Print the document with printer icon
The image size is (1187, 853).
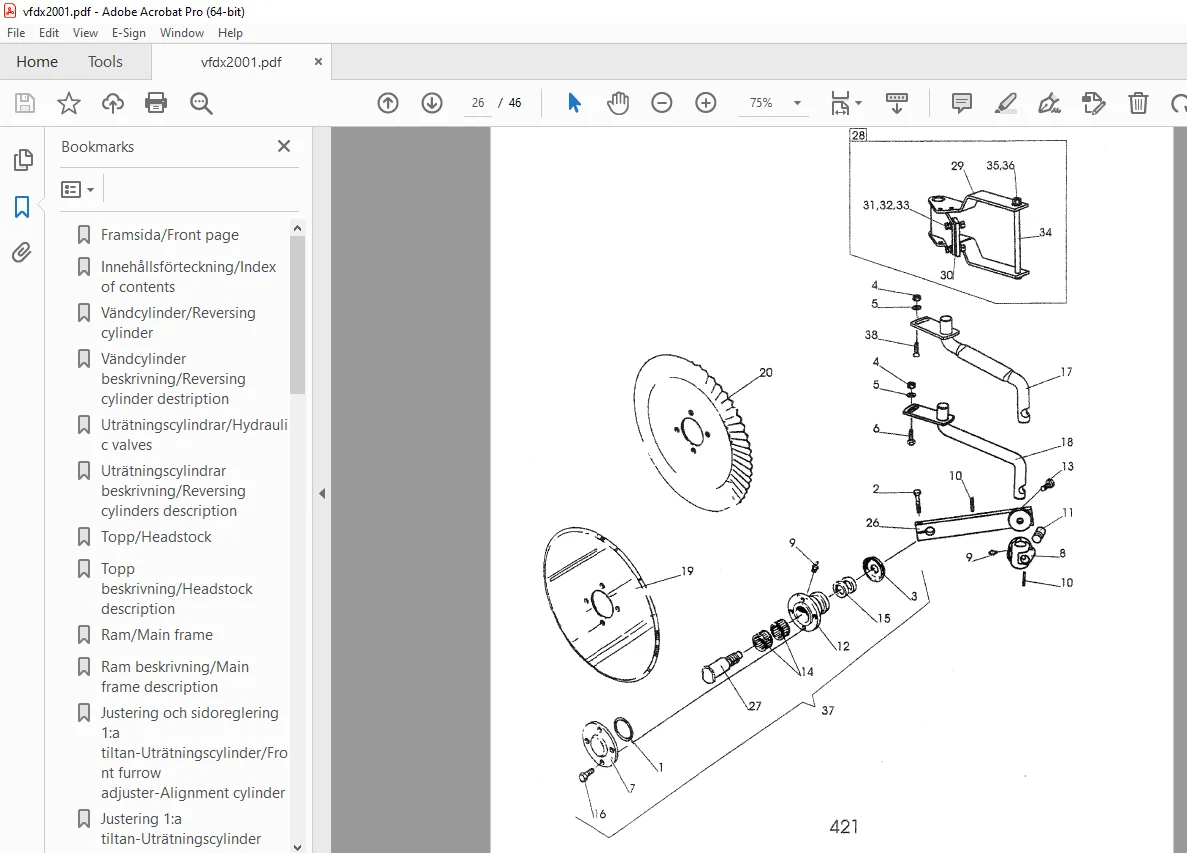[156, 103]
